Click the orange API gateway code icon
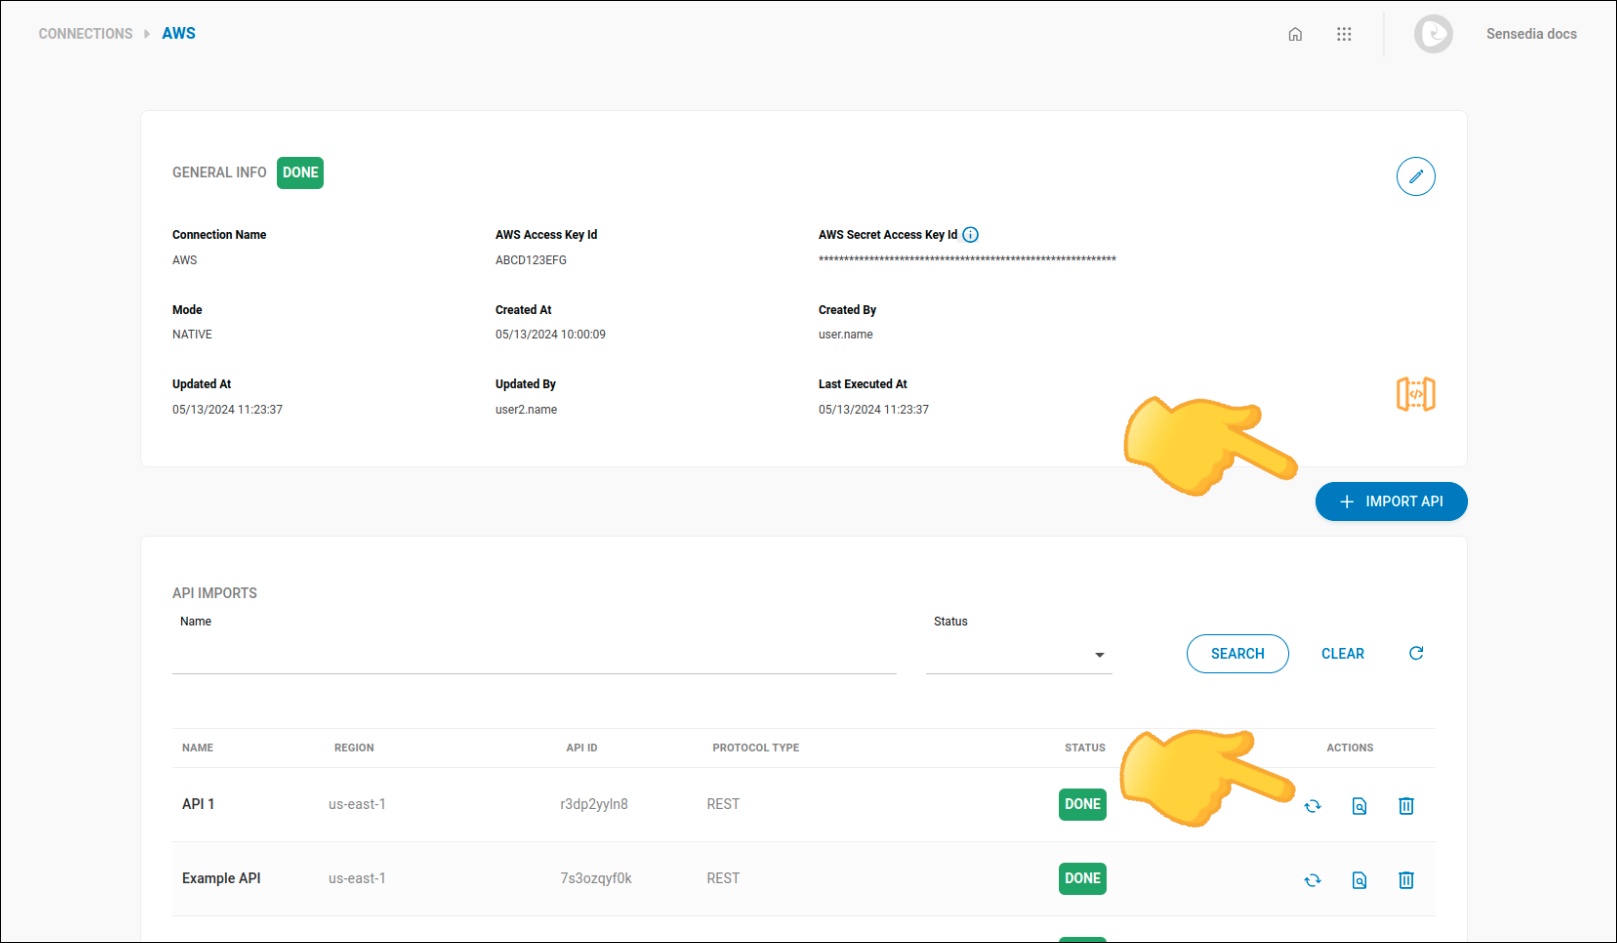 click(x=1416, y=393)
